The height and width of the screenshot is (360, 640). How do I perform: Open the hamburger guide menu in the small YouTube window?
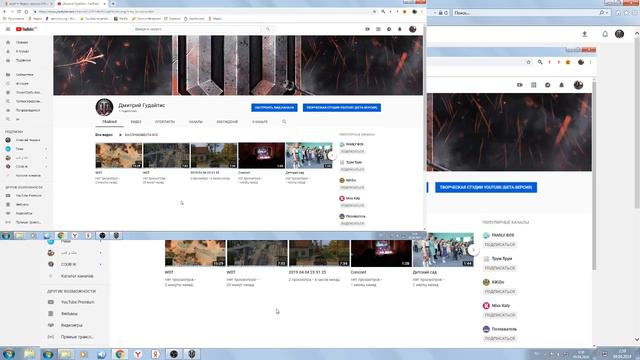(8, 29)
